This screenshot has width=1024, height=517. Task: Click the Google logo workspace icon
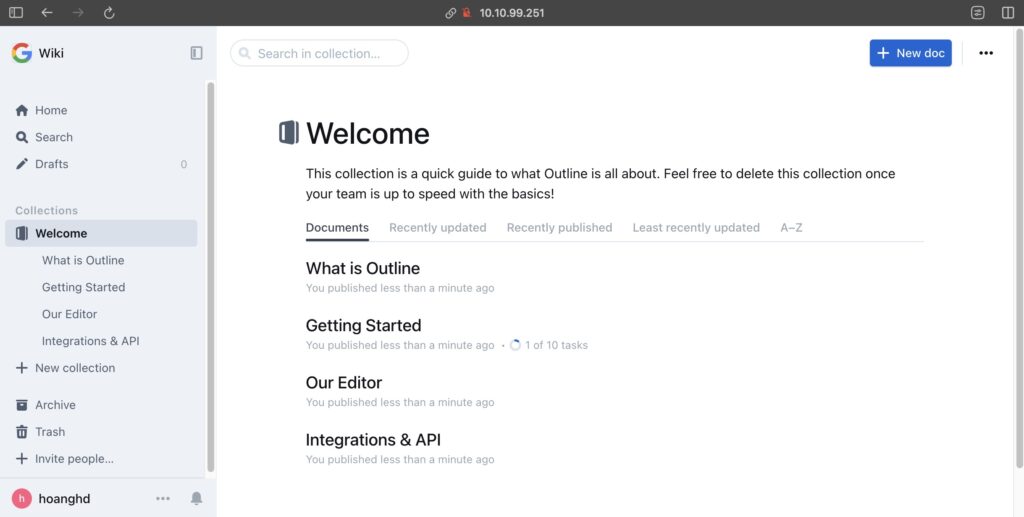coord(22,53)
